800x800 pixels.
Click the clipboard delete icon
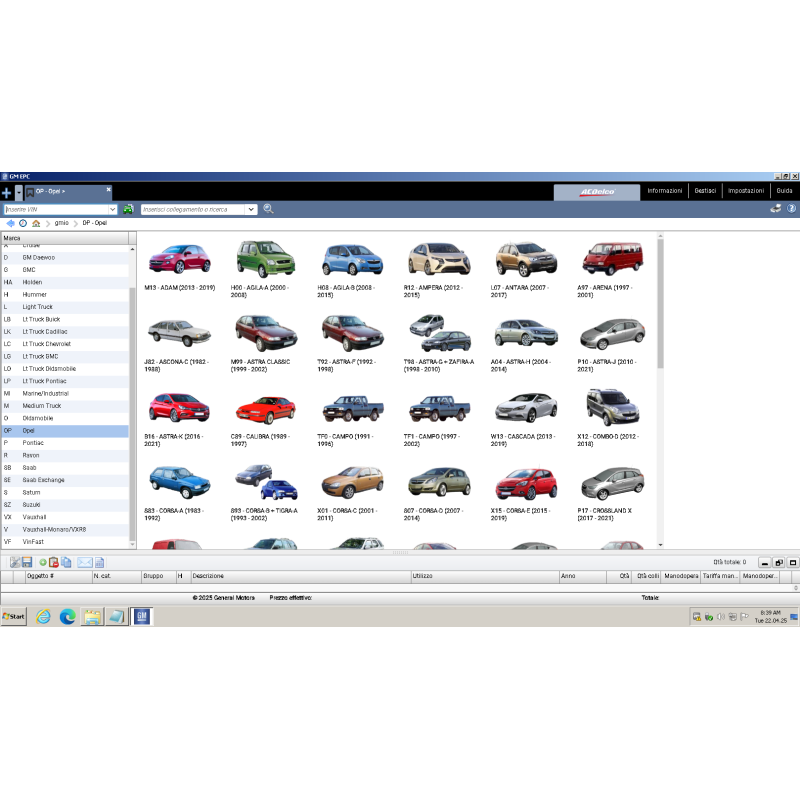(54, 562)
